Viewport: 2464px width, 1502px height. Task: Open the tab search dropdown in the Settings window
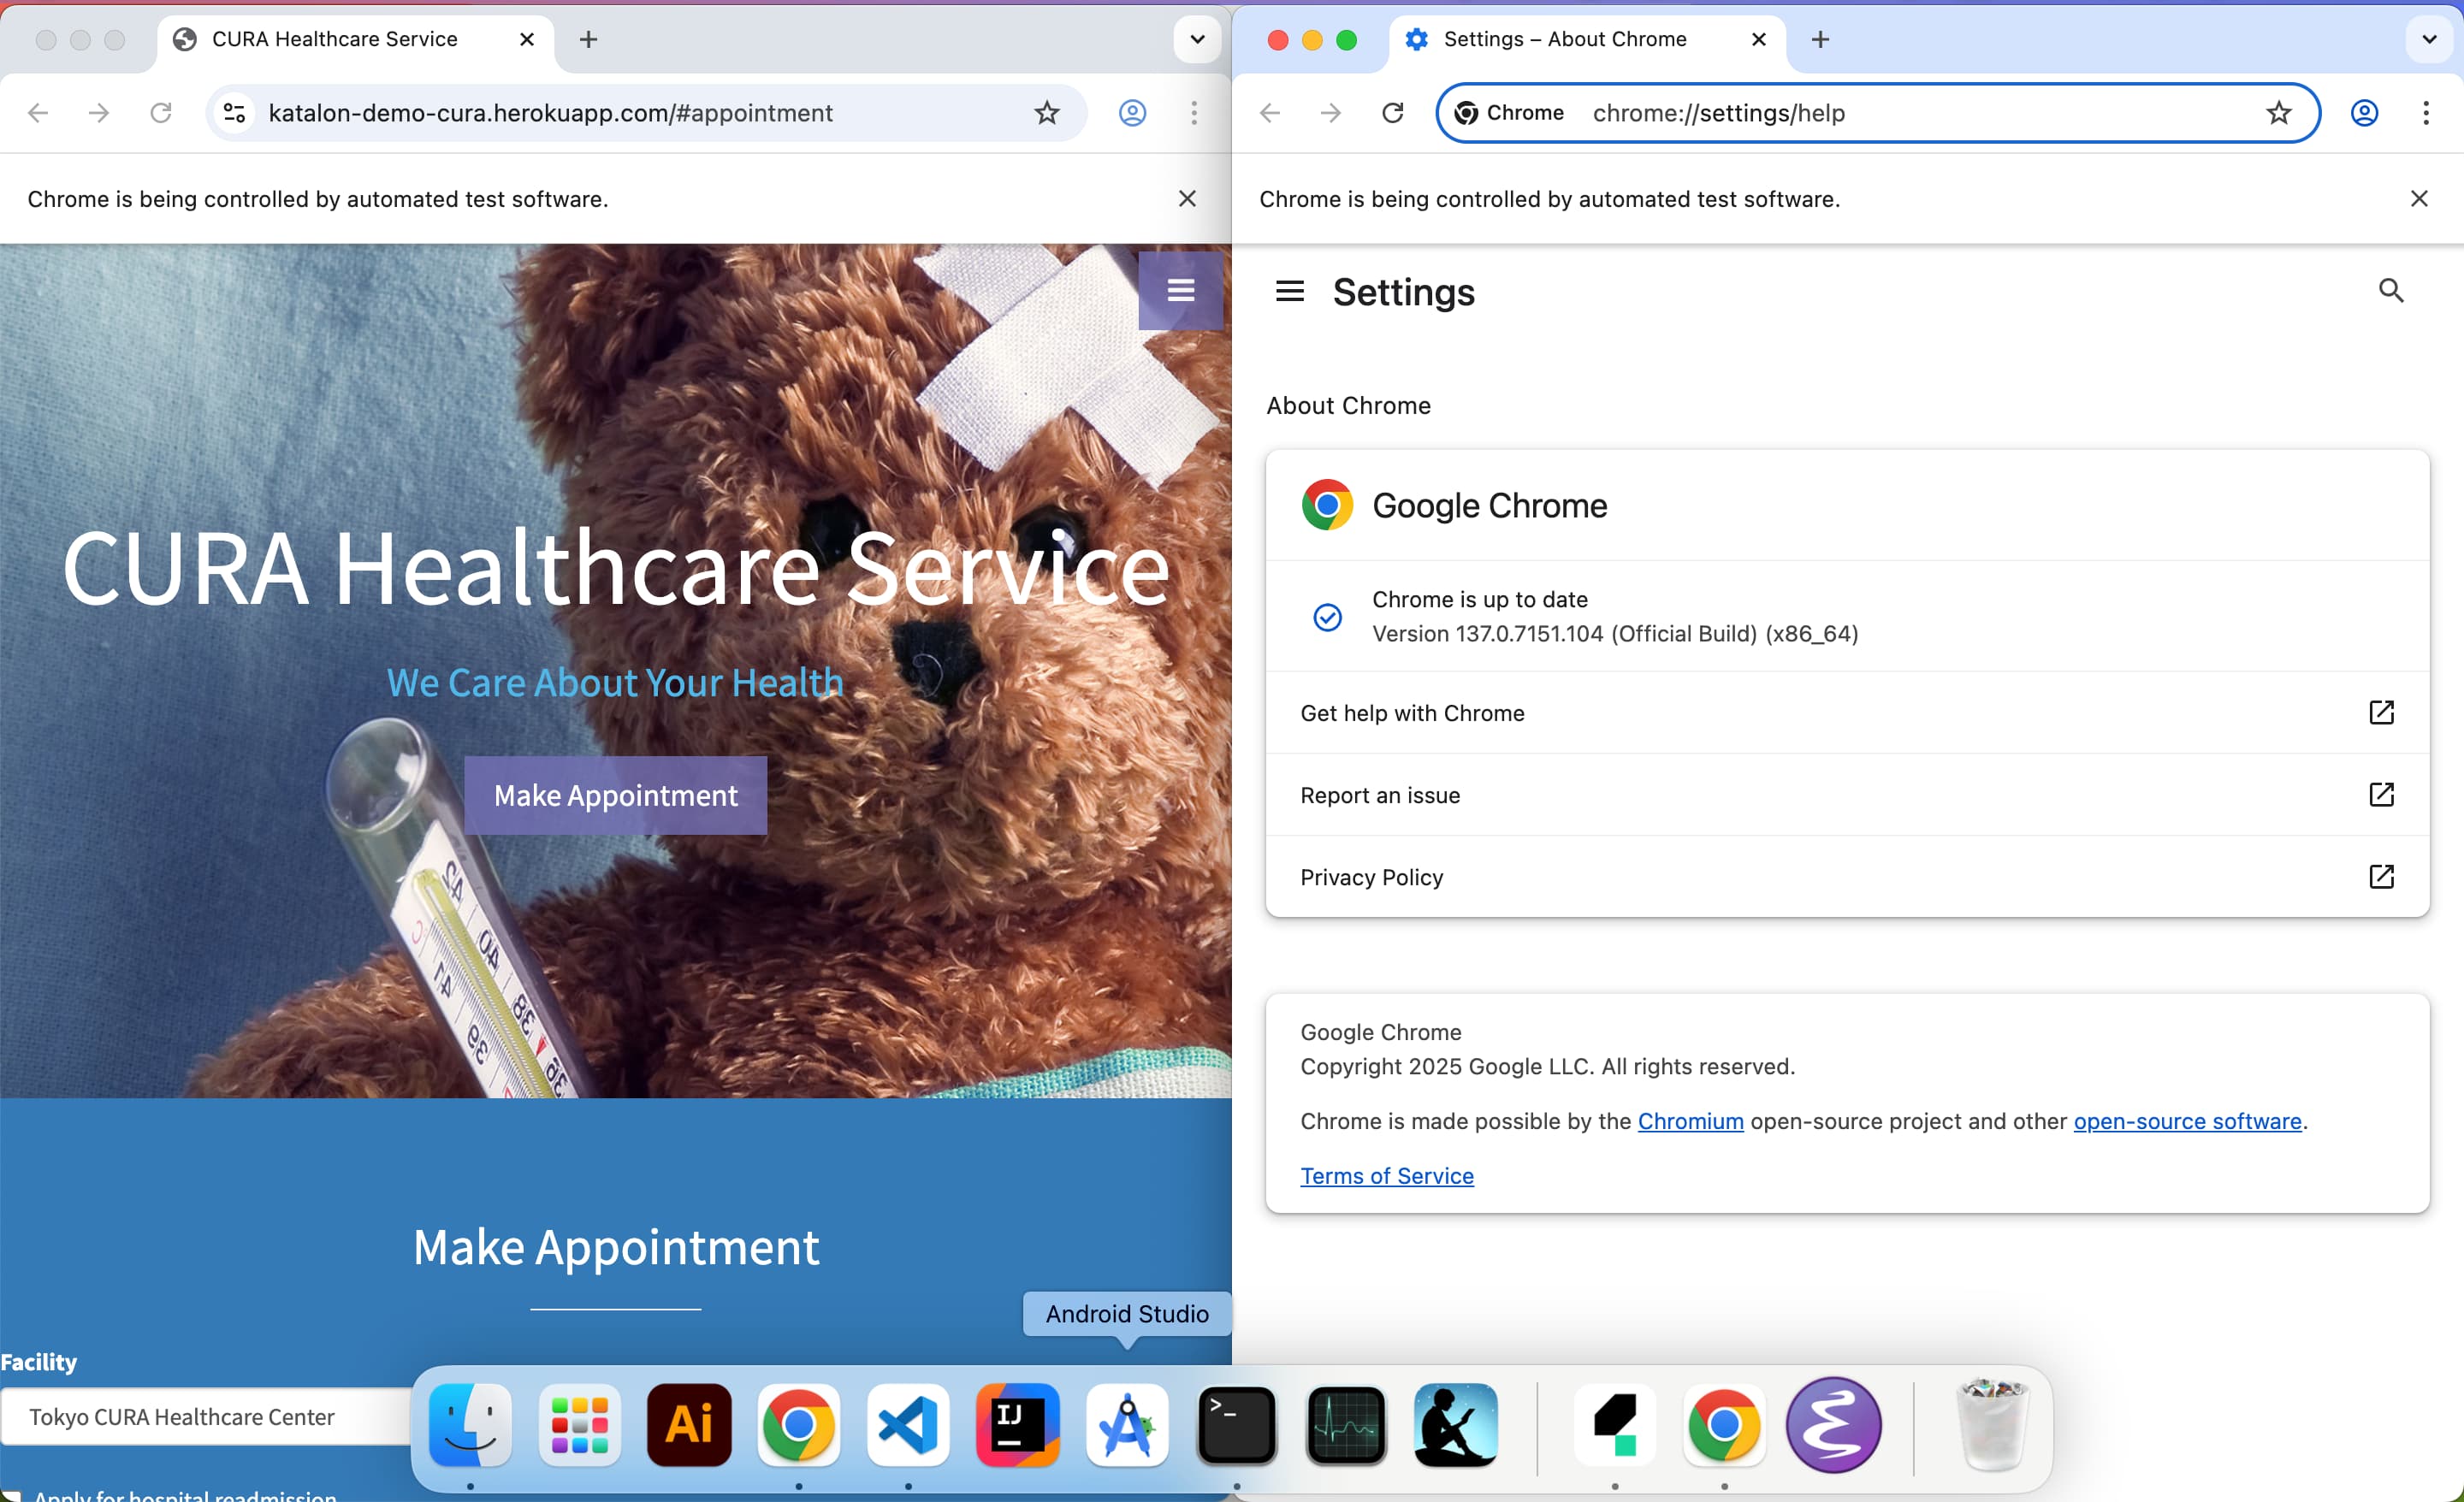tap(2428, 39)
